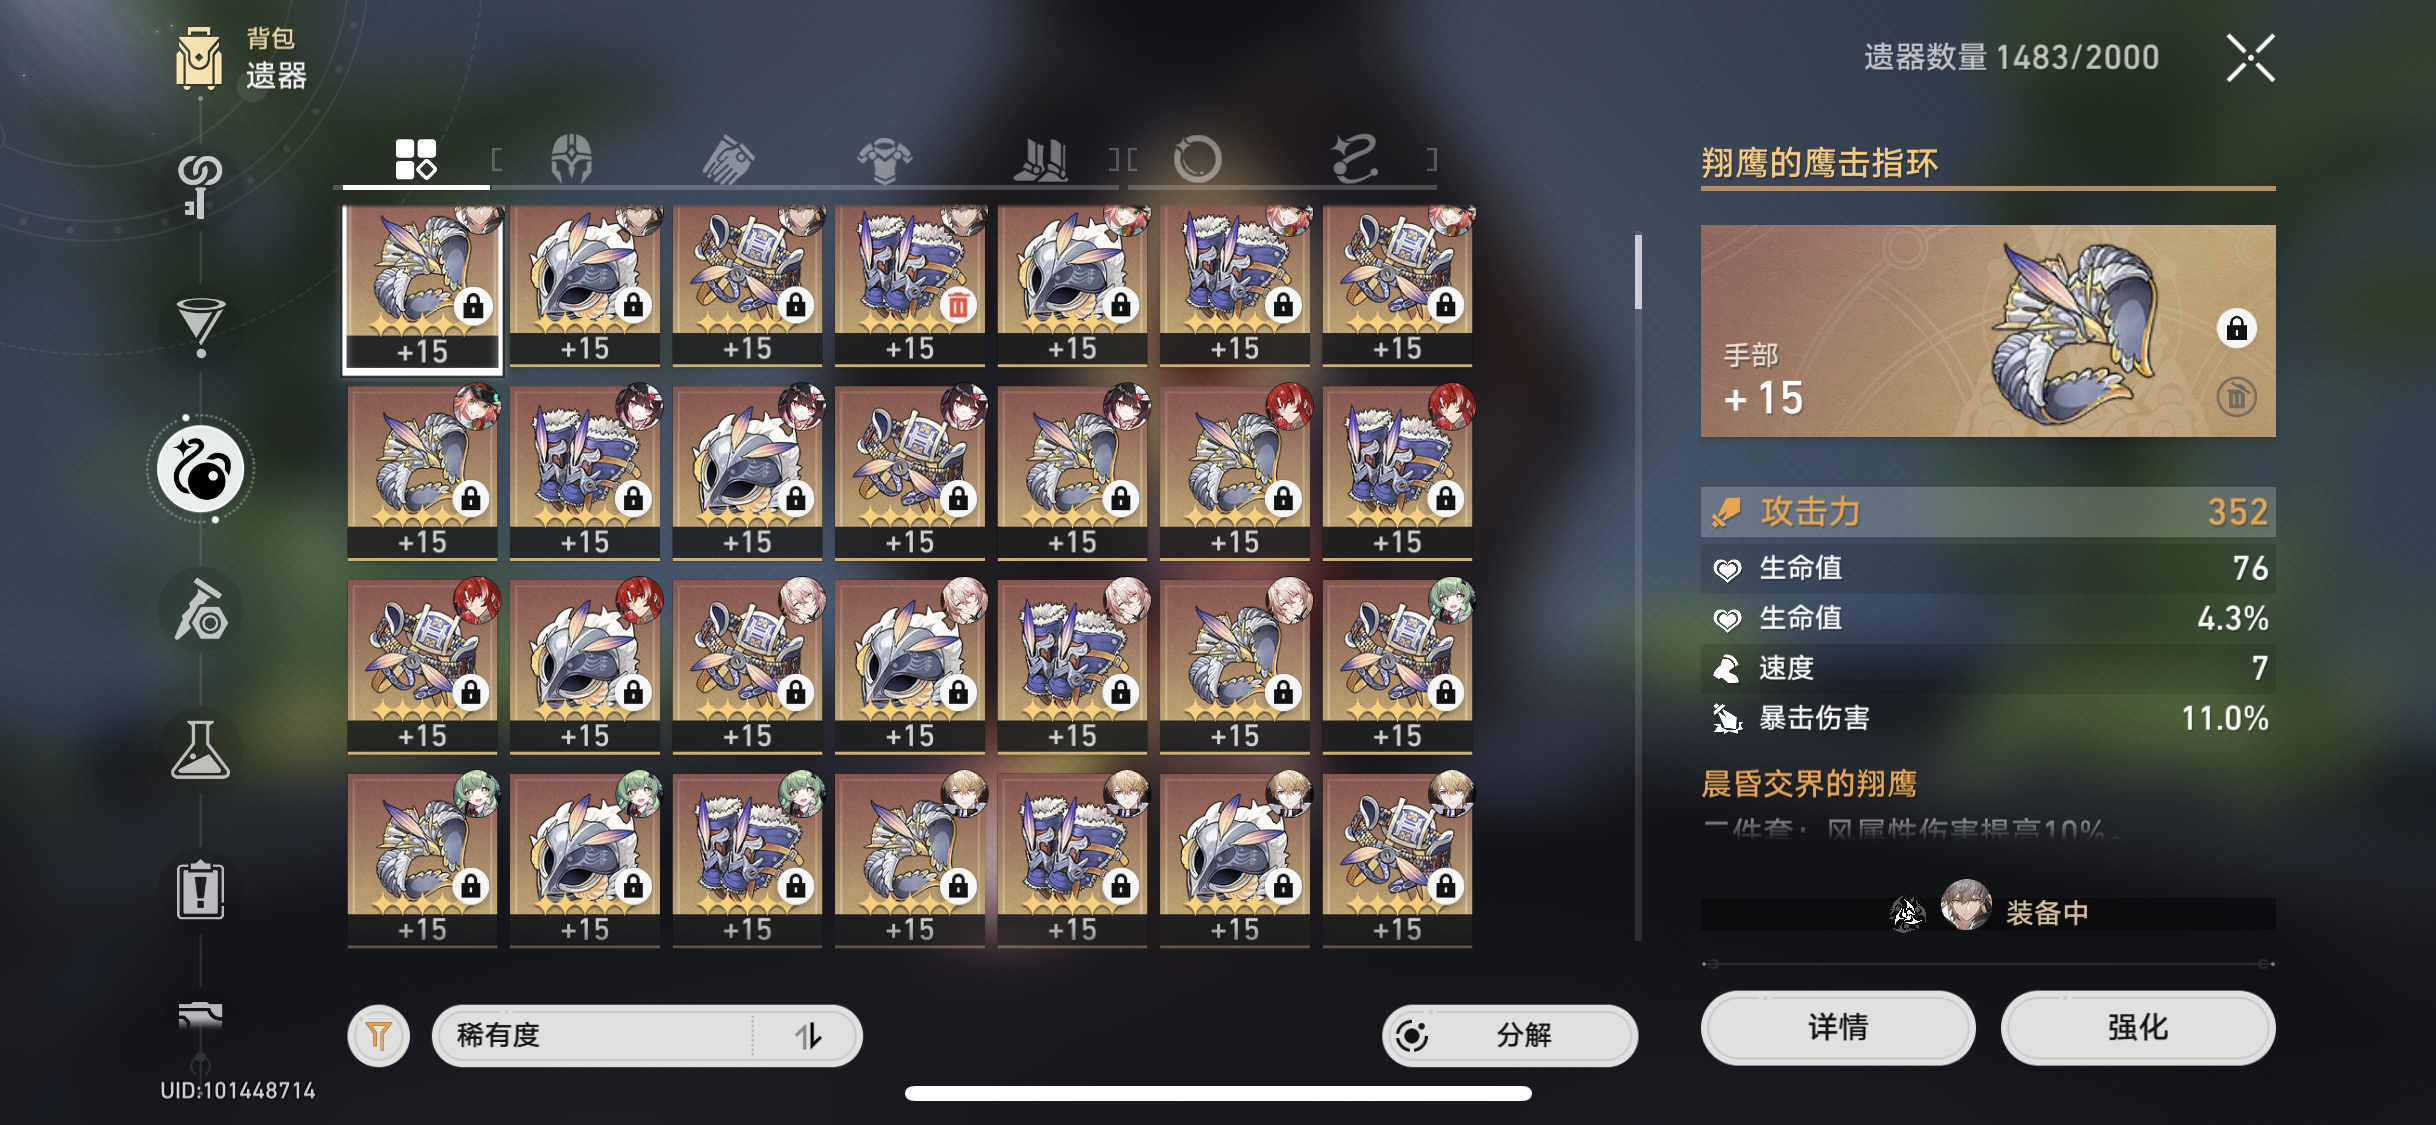2436x1125 pixels.
Task: Filter by link rope icon
Action: pos(1355,159)
